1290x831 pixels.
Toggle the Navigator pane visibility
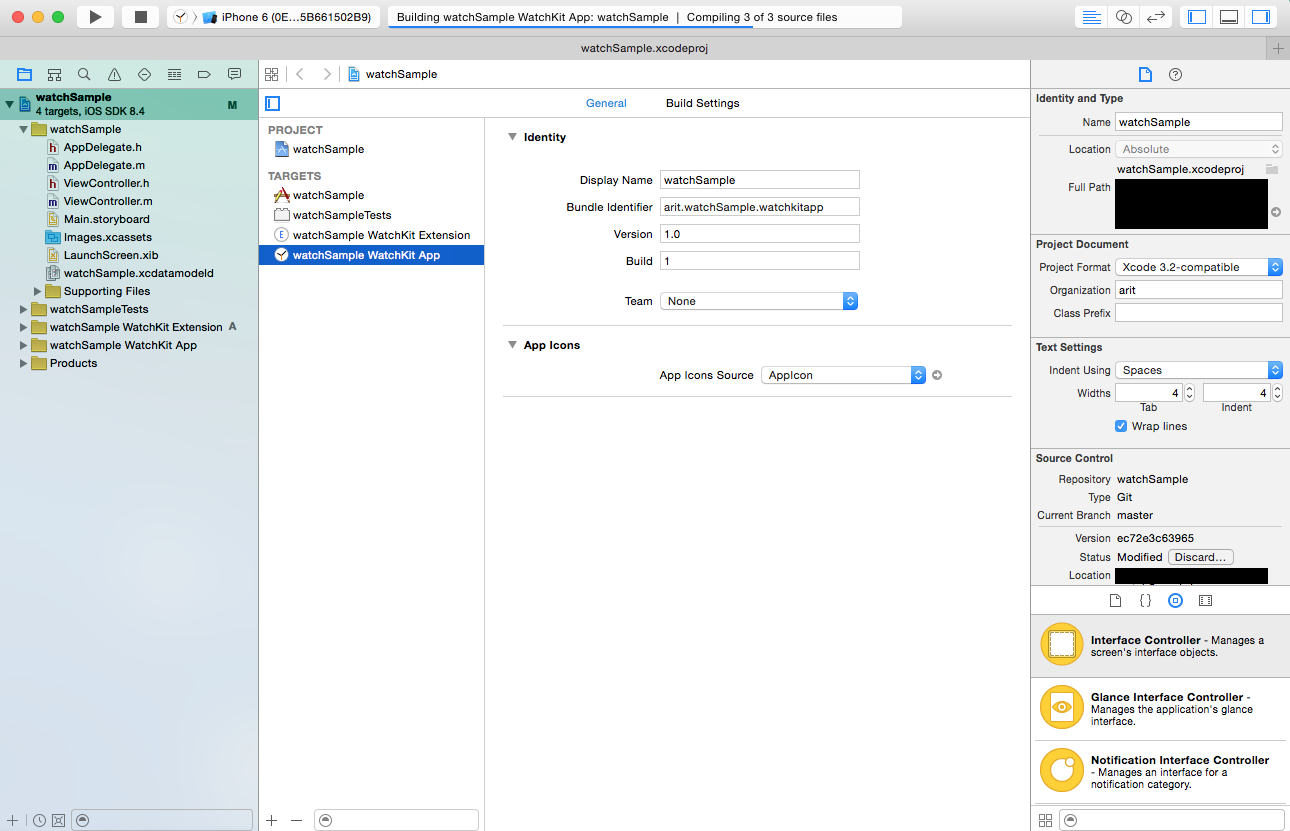[x=1197, y=17]
